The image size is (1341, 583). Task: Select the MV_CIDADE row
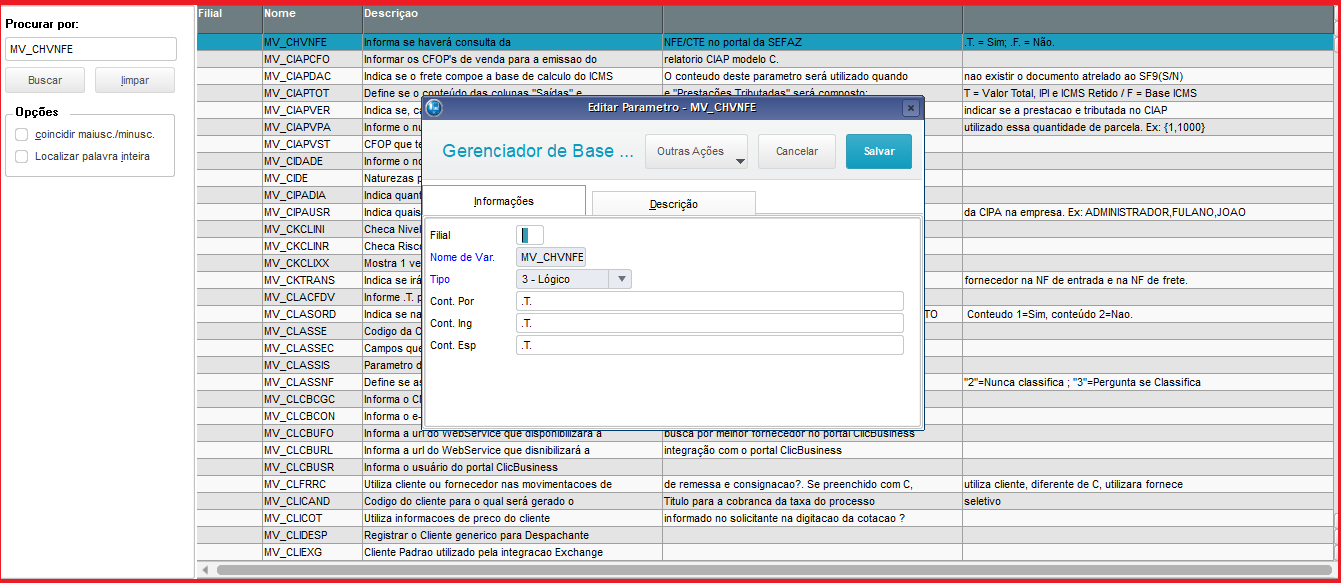pos(765,161)
